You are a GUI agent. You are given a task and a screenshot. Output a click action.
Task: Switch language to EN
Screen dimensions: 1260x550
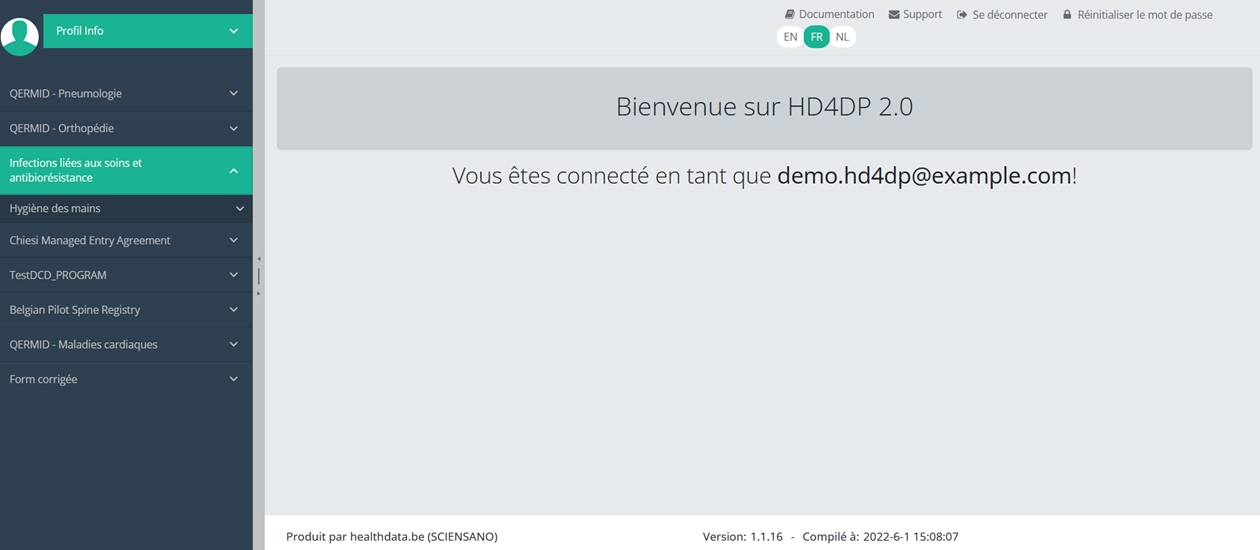click(x=790, y=37)
